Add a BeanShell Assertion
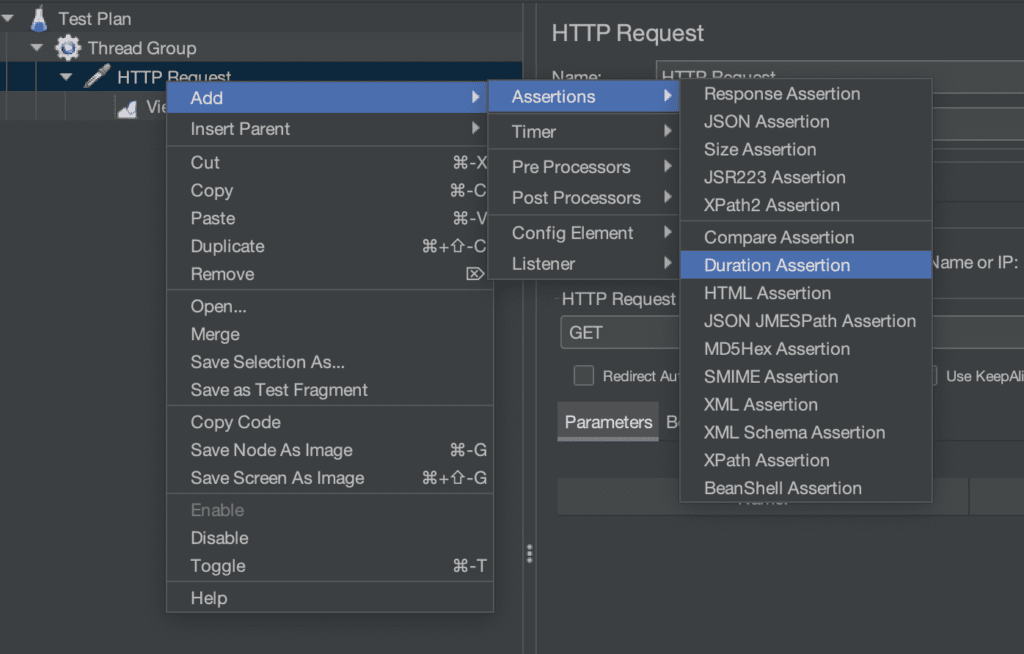 coord(806,488)
